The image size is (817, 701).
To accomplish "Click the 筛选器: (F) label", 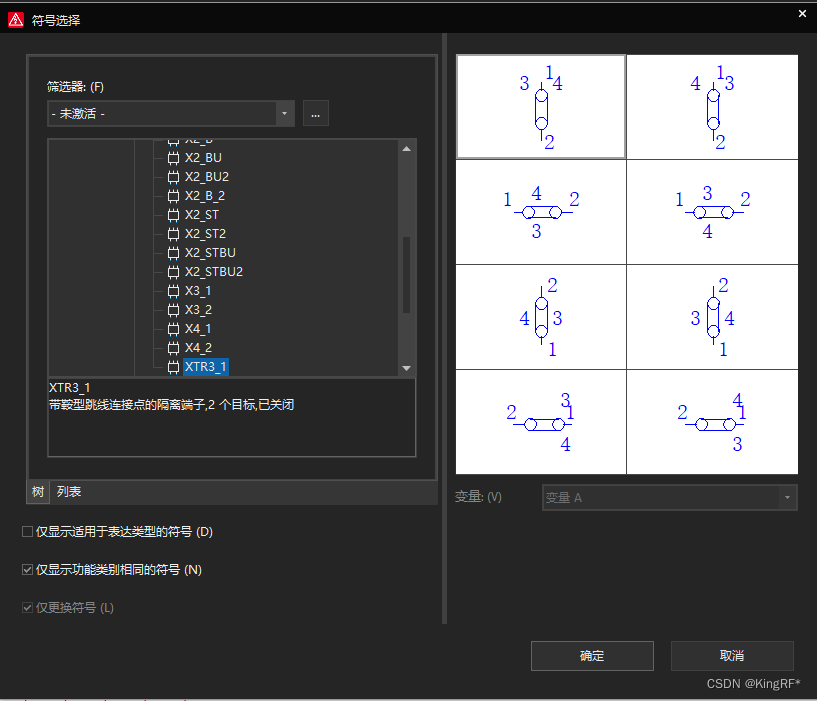I will (x=76, y=87).
